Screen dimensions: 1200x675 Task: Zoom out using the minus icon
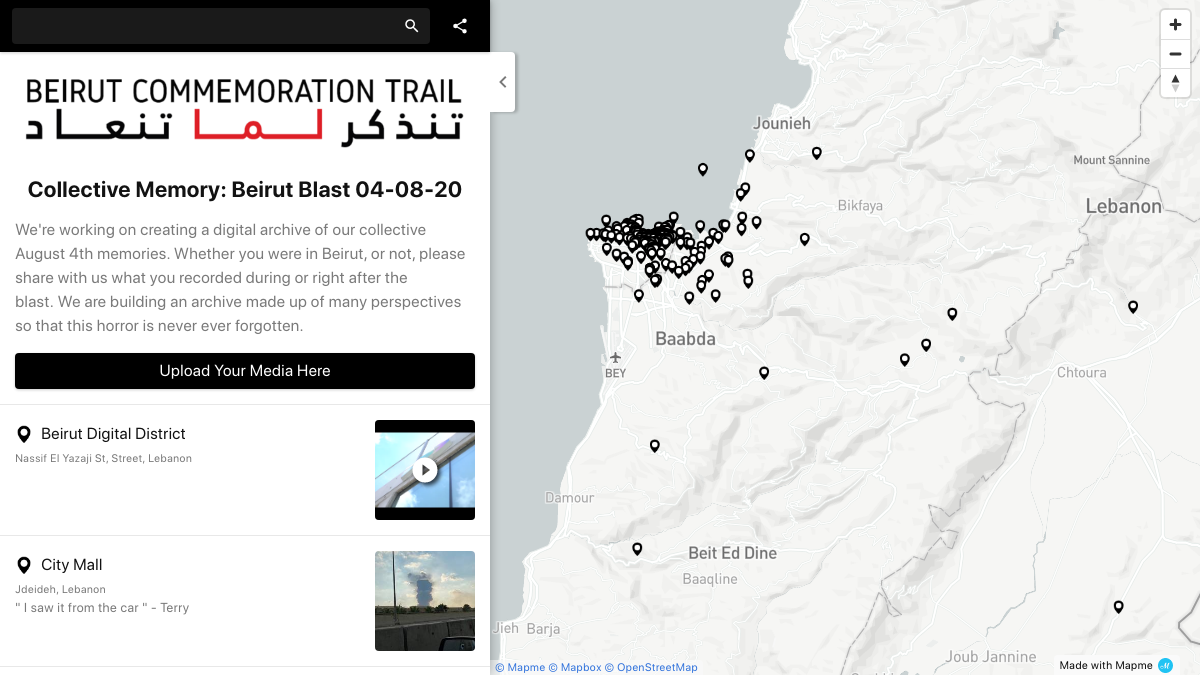(1175, 53)
